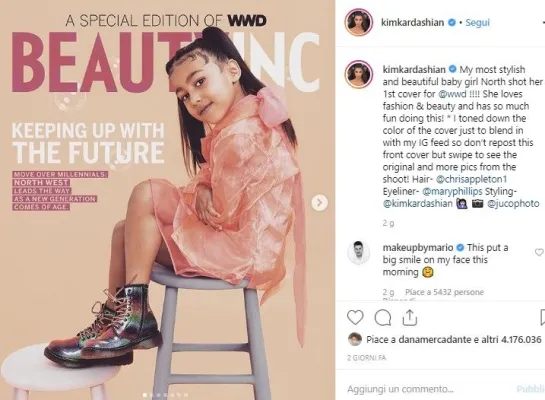Screen dimensions: 545x400
Task: Share the post using arrow icon
Action: [x=410, y=317]
